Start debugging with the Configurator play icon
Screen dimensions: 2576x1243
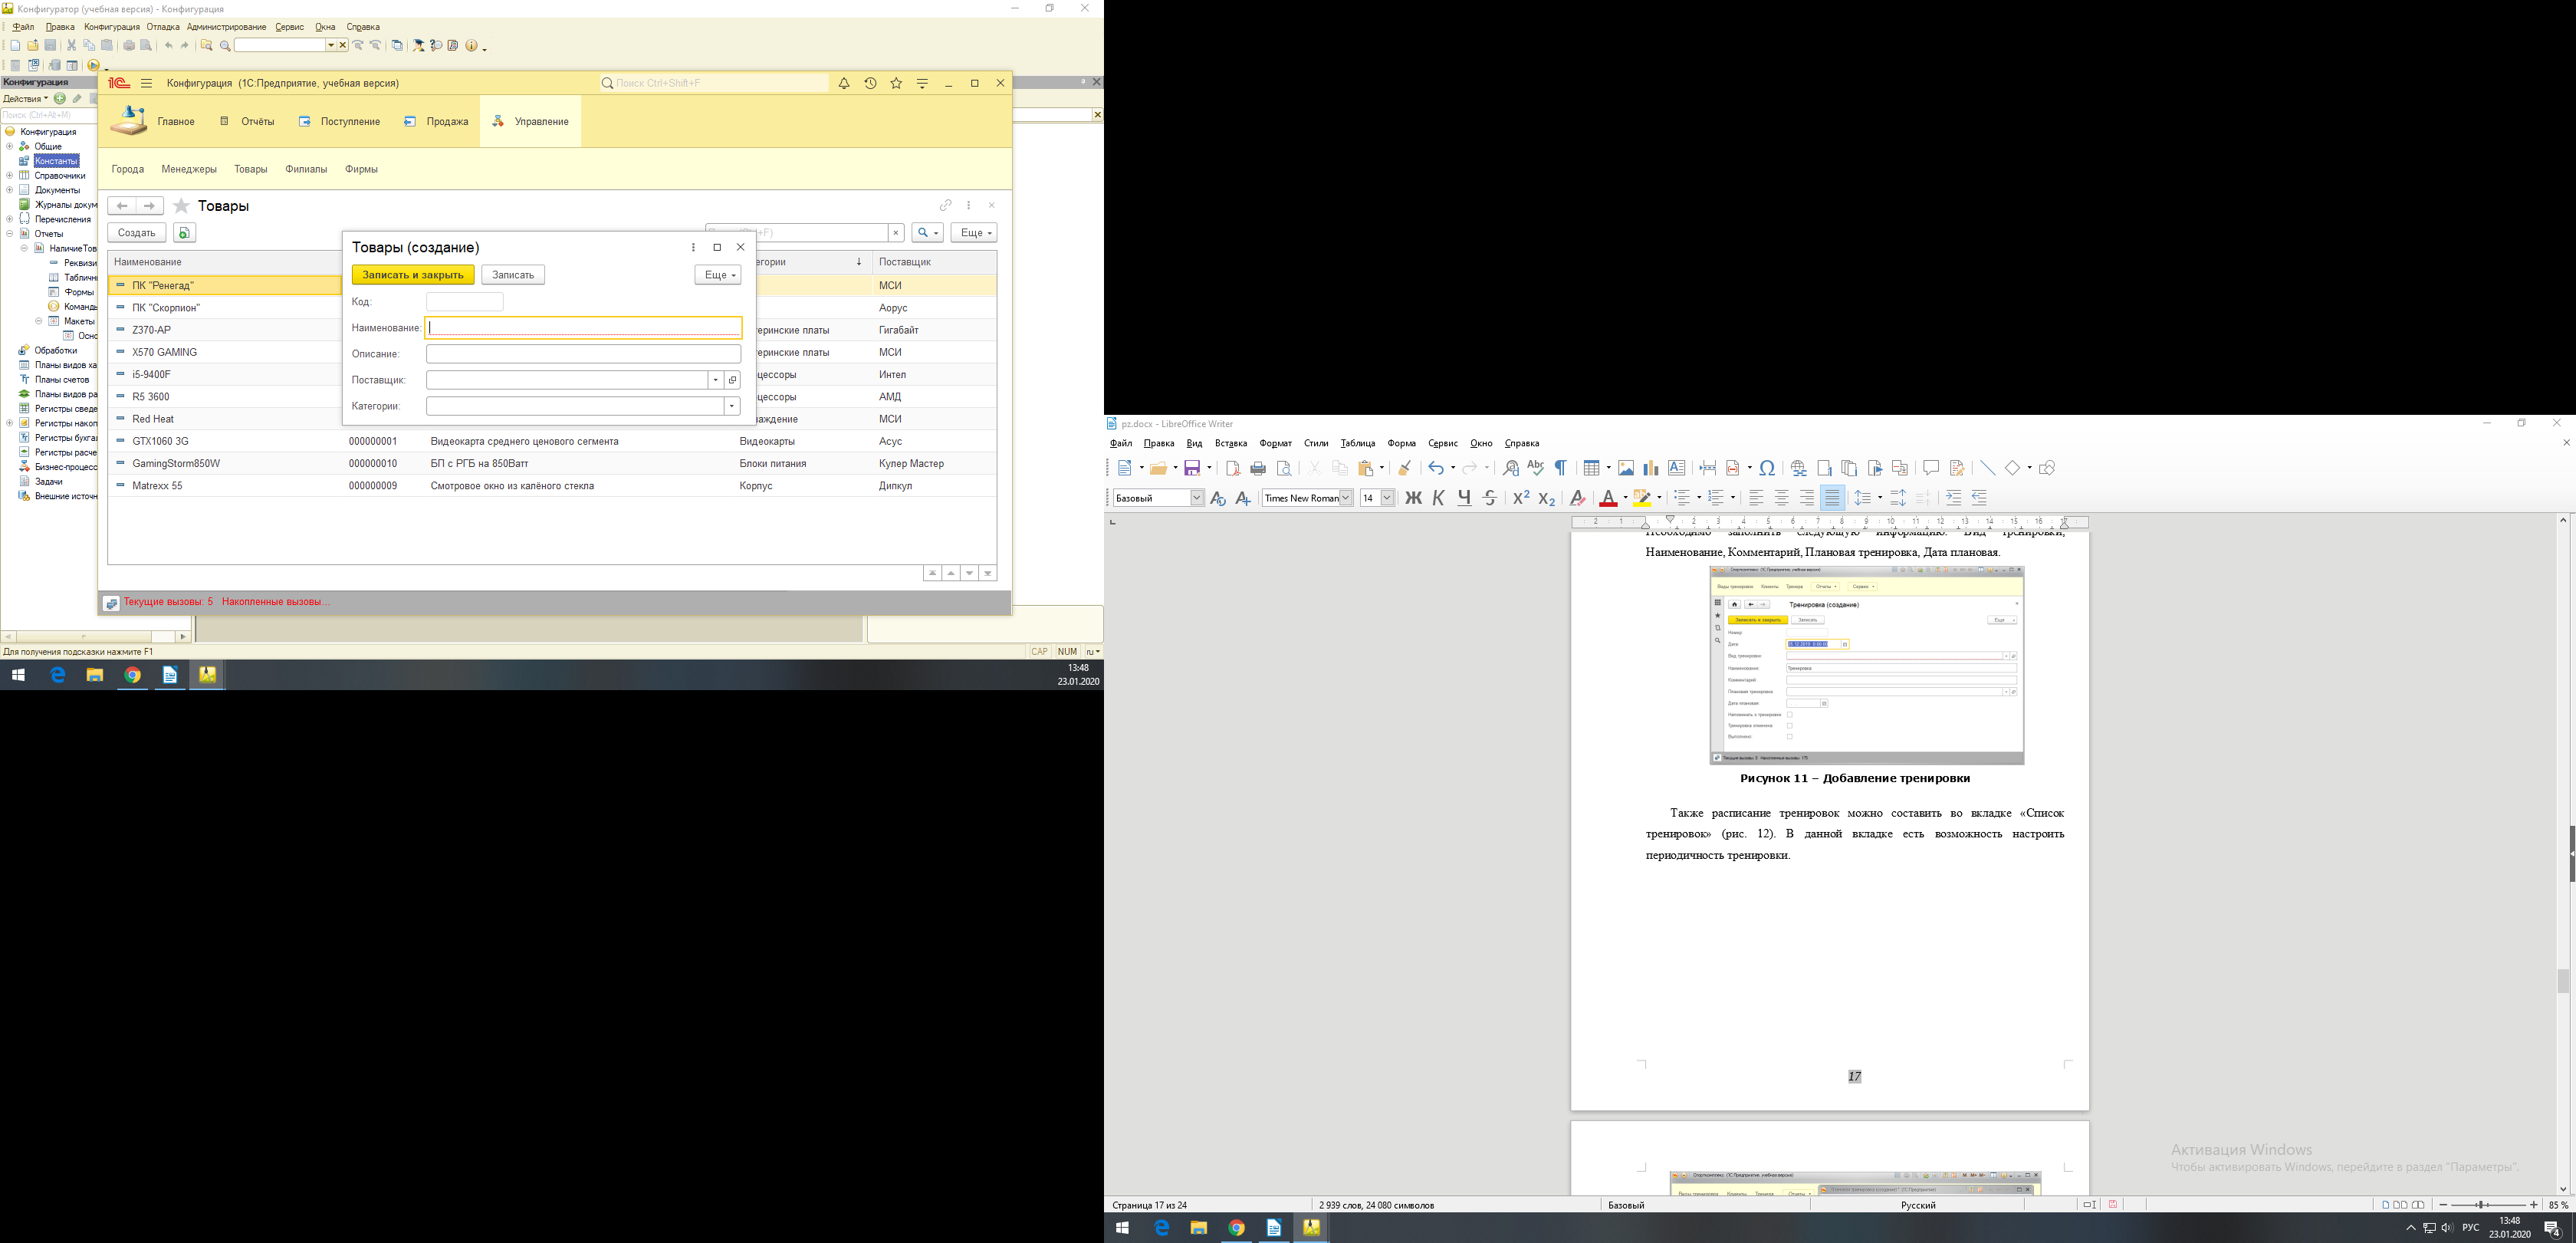coord(93,66)
